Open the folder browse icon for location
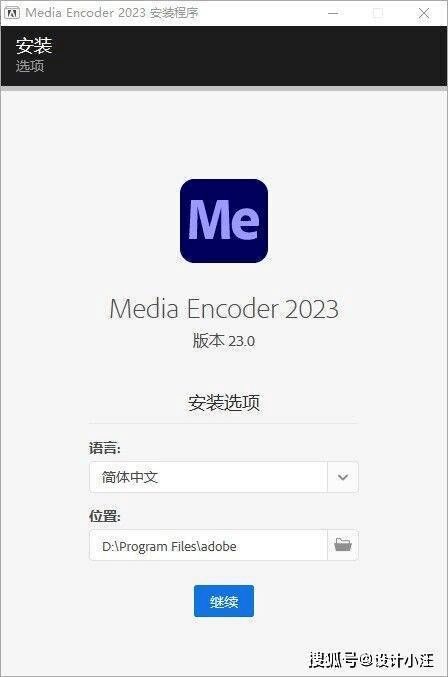Screen dimensions: 448x677 tap(343, 545)
